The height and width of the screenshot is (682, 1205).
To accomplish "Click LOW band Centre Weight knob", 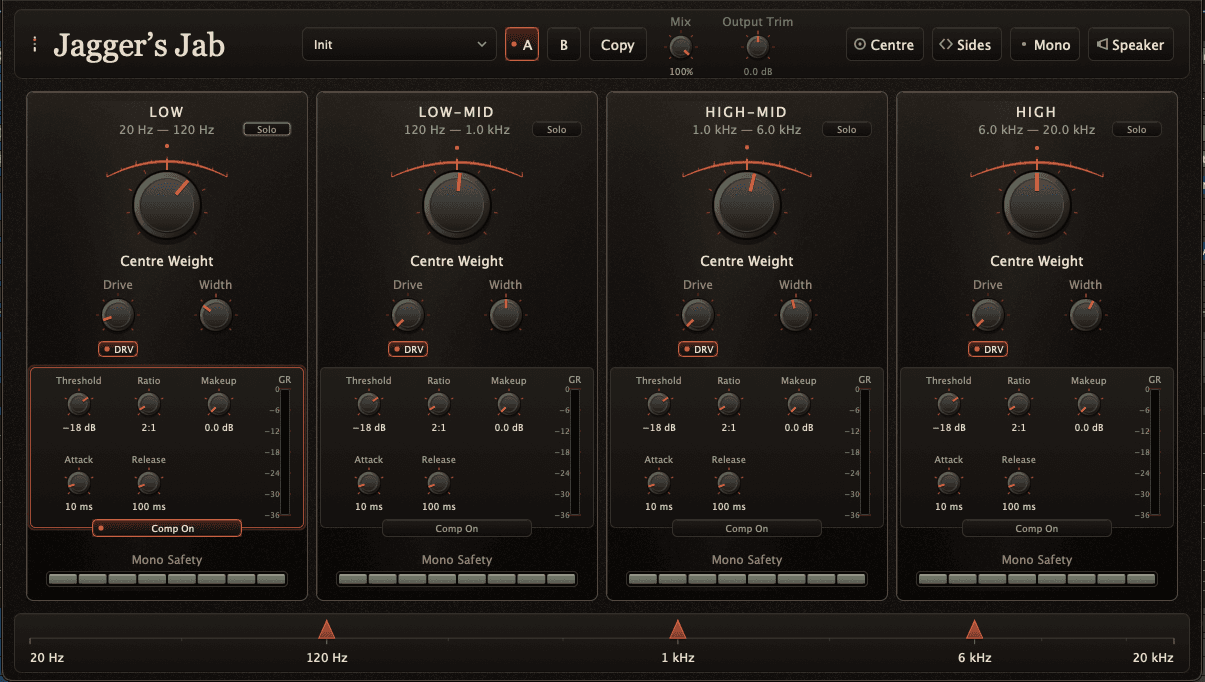I will tap(167, 204).
